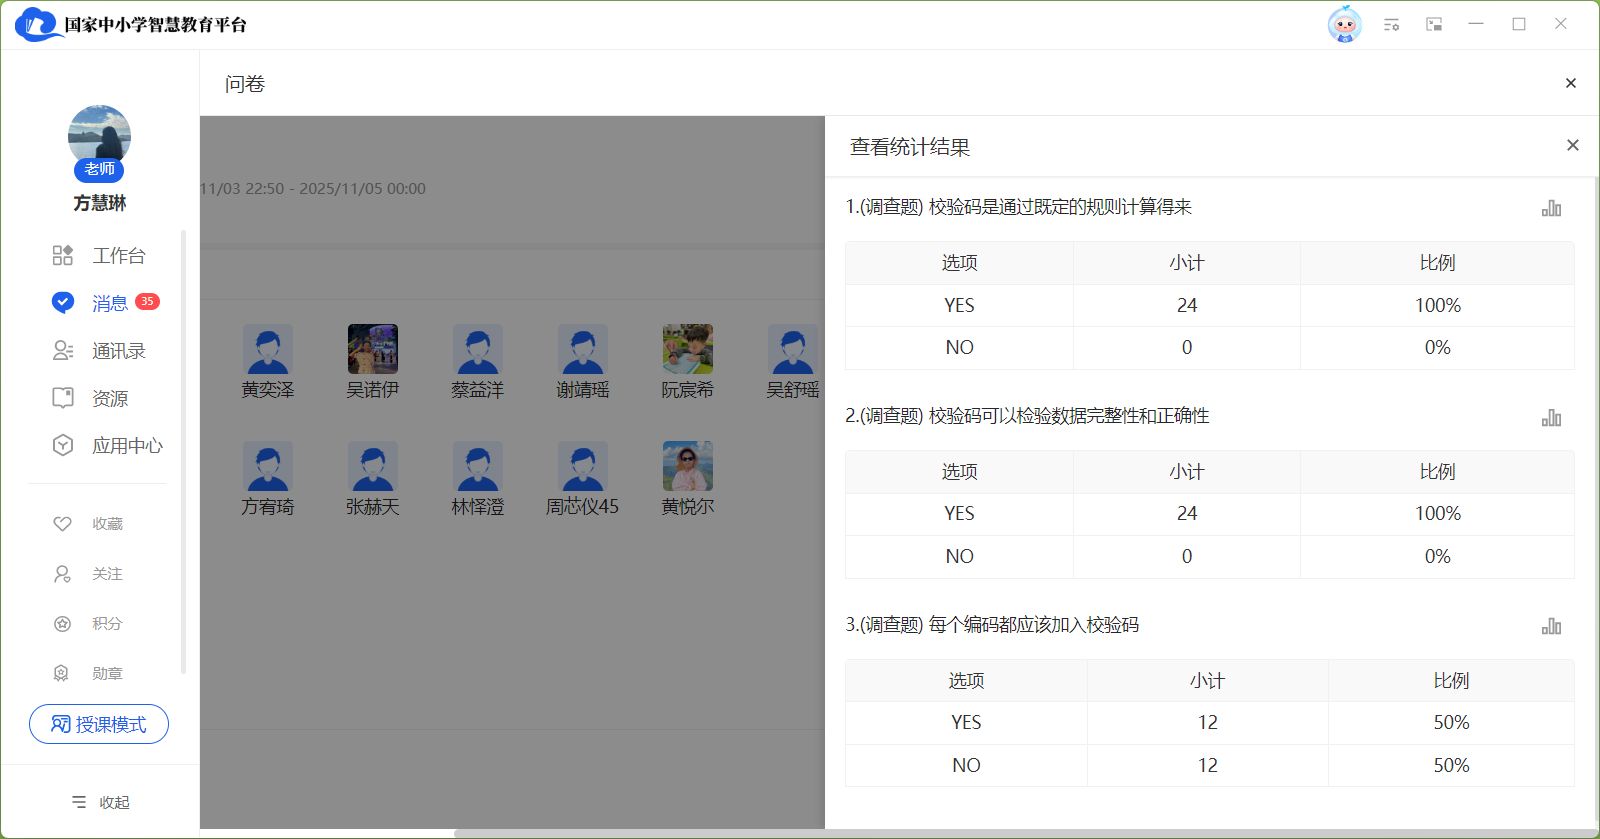This screenshot has height=839, width=1600.
Task: Switch to mini window mode icon
Action: [1434, 24]
